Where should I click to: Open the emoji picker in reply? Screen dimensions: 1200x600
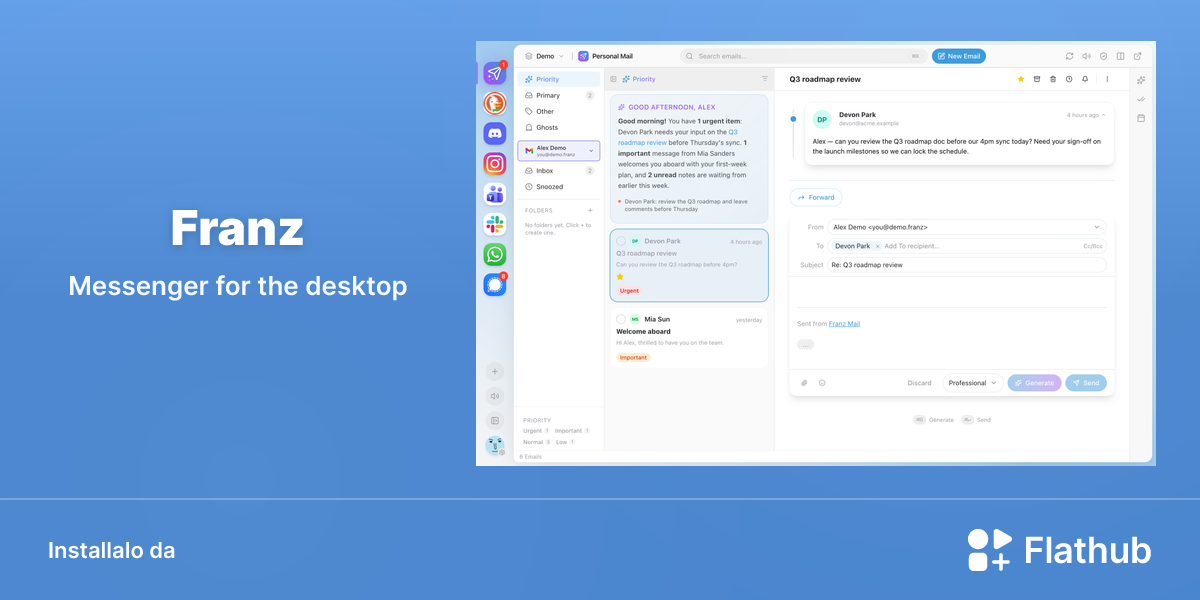click(822, 383)
